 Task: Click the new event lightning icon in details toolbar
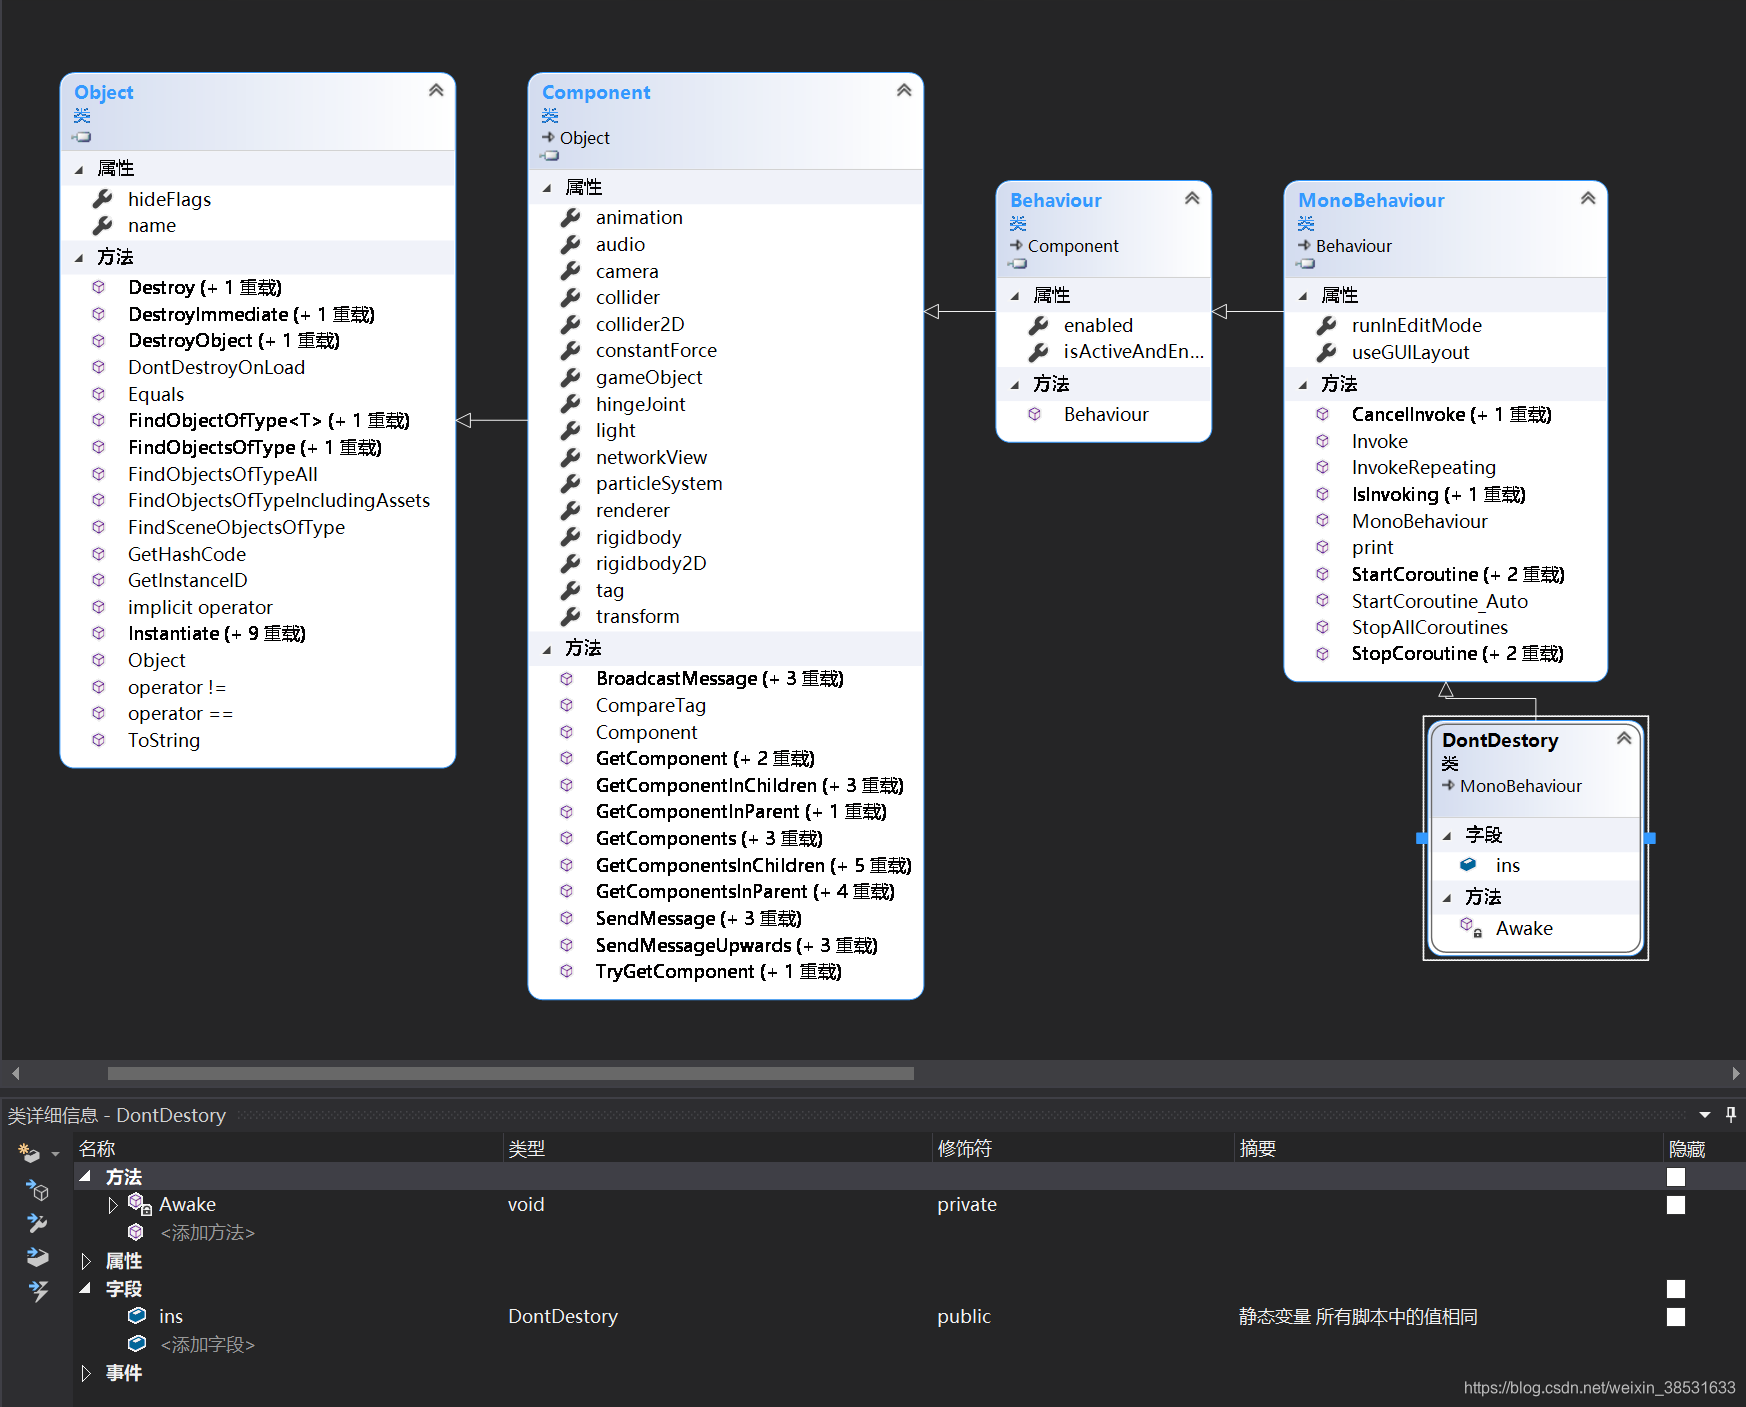point(38,1291)
